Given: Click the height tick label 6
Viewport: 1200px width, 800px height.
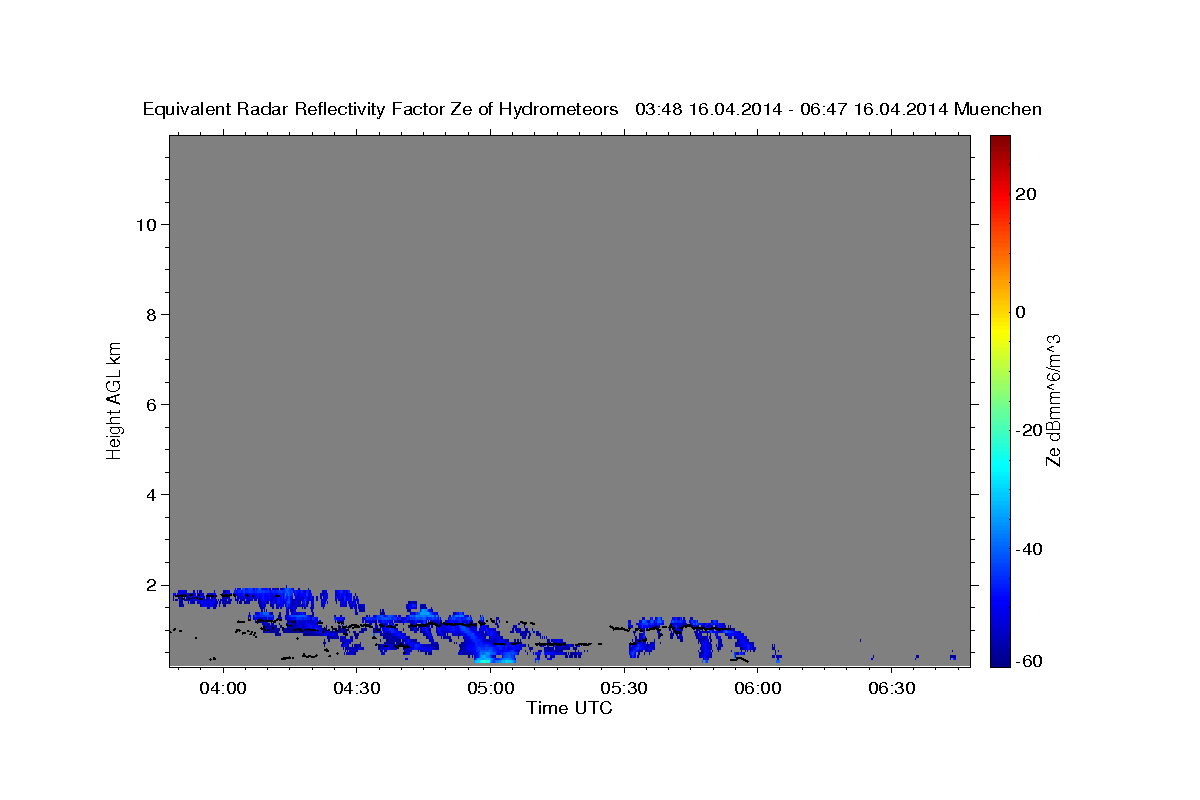Looking at the screenshot, I should click(x=152, y=404).
